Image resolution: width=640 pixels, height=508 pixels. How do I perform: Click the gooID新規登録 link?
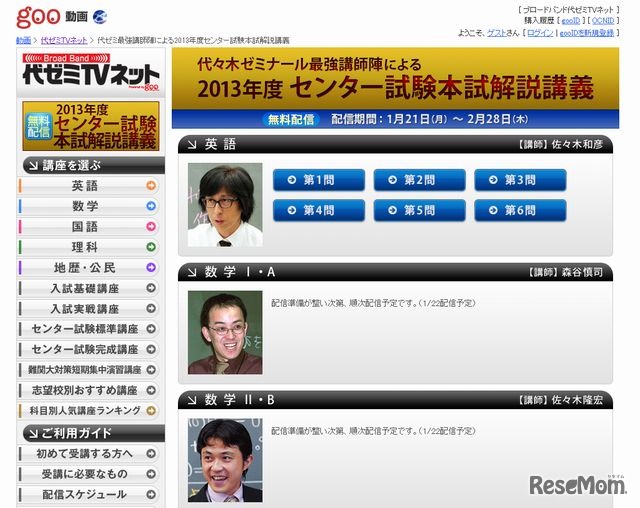pos(587,33)
